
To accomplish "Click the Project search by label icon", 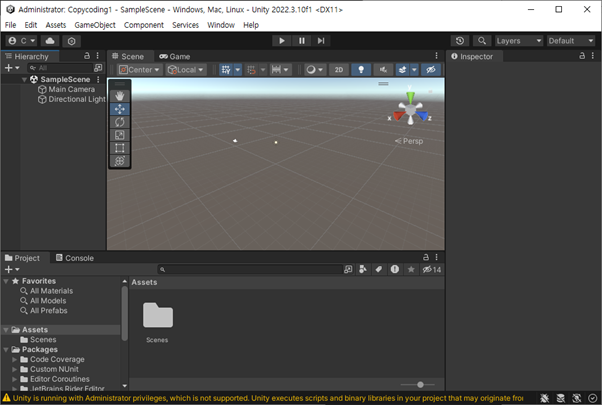I will coord(379,269).
